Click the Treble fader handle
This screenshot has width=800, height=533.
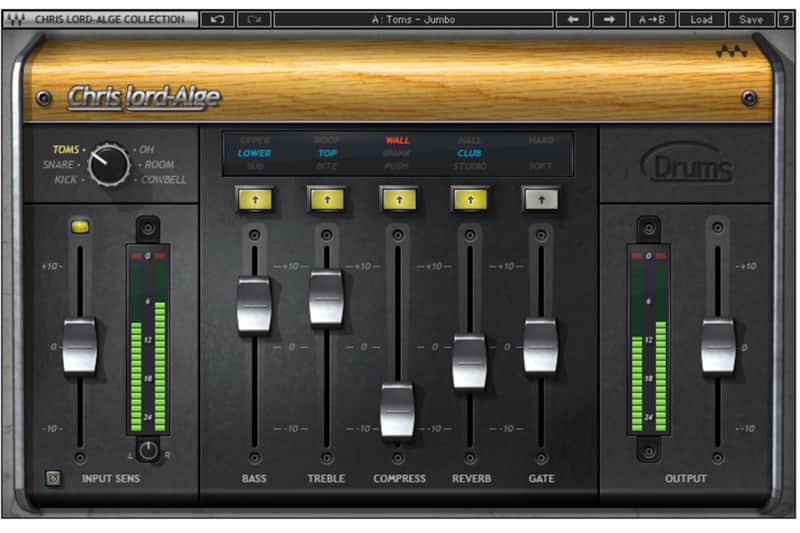(x=327, y=298)
